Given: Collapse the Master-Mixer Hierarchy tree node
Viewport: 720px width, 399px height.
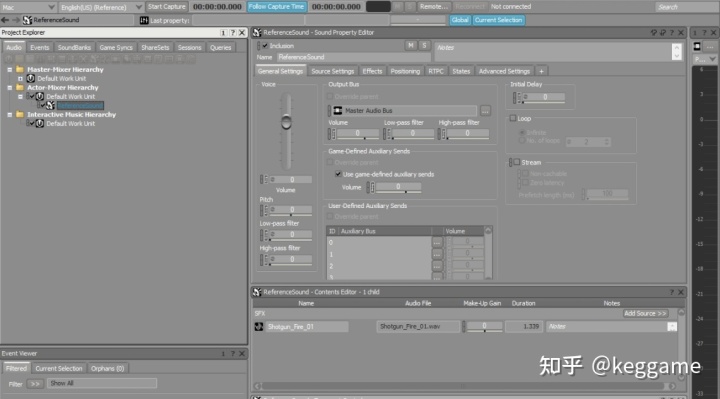Looking at the screenshot, I should click(10, 70).
